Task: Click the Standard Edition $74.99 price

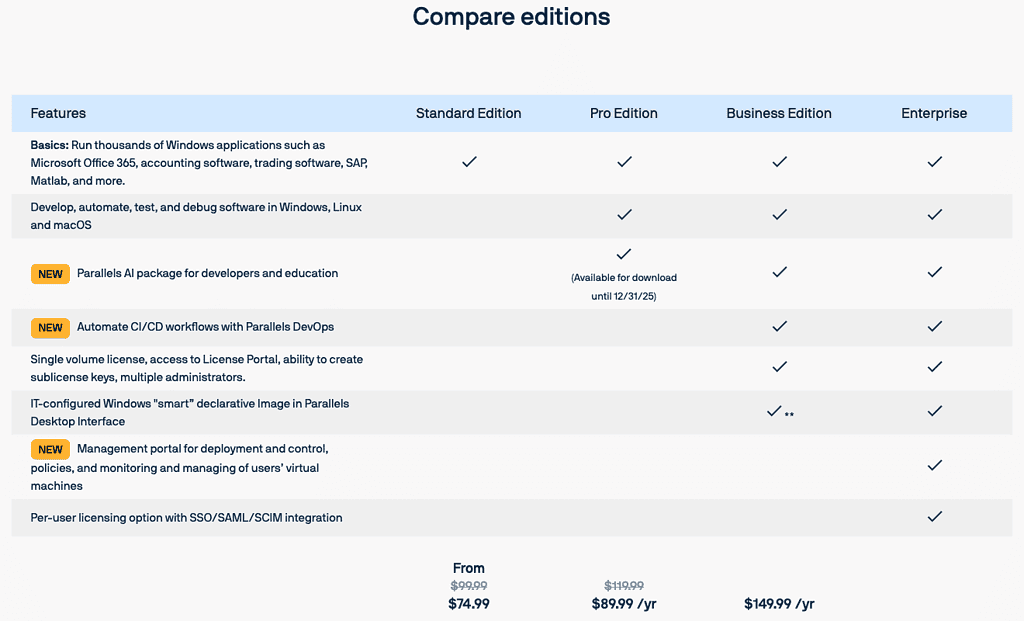Action: pyautogui.click(x=469, y=604)
